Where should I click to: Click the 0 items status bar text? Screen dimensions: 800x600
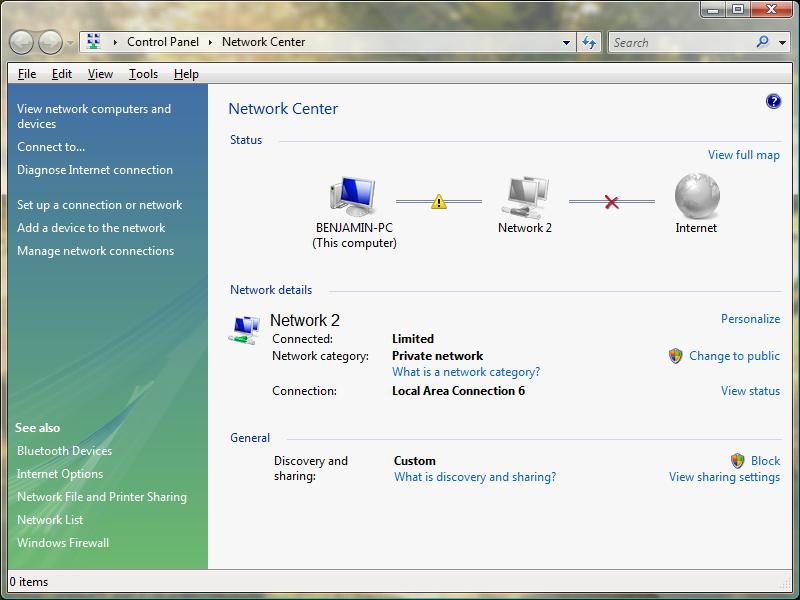[x=29, y=582]
